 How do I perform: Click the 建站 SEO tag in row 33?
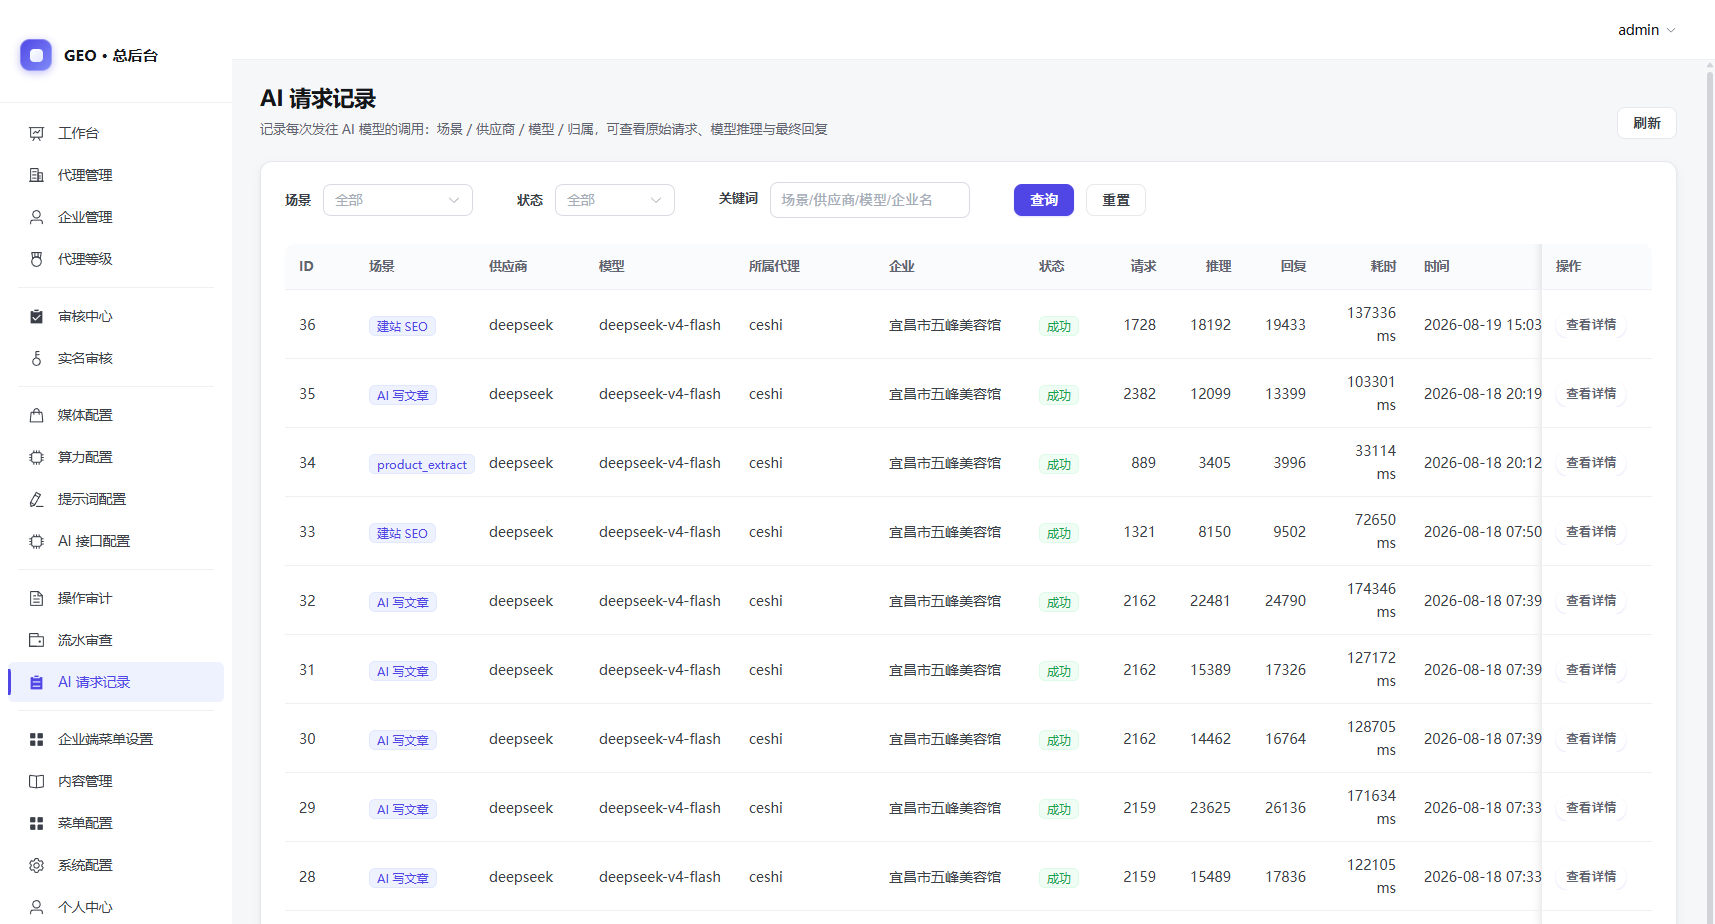click(402, 533)
